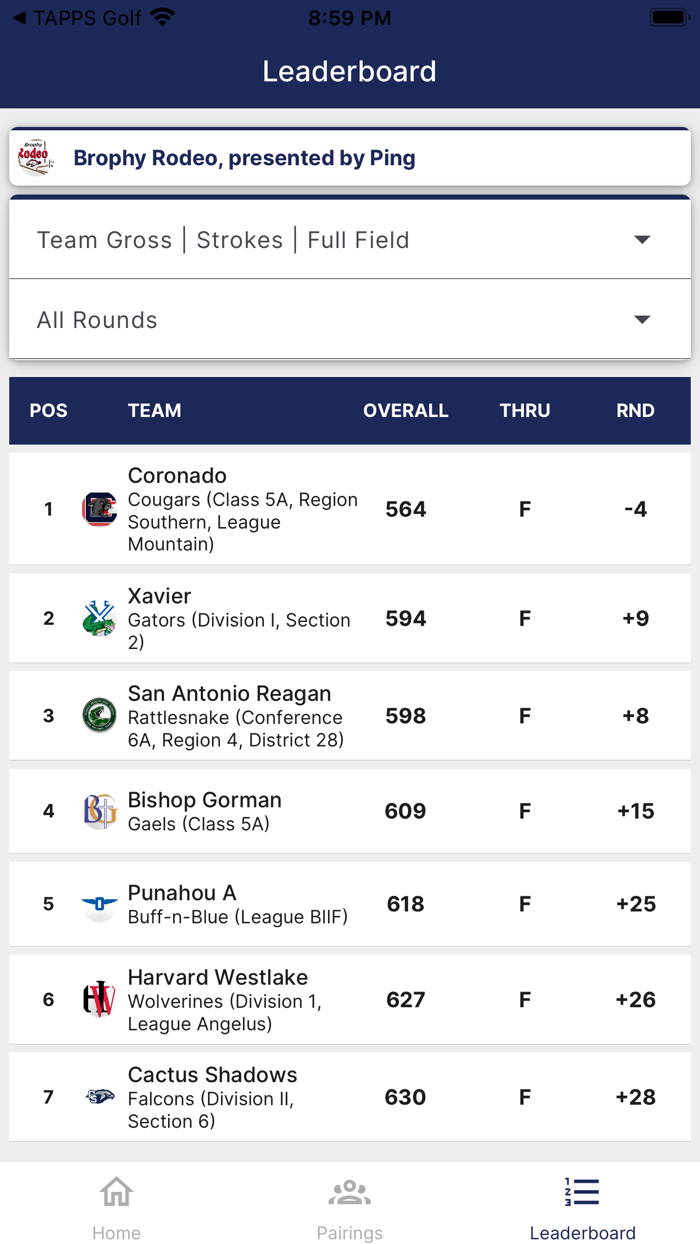700x1244 pixels.
Task: Open the All Rounds selector
Action: point(350,320)
